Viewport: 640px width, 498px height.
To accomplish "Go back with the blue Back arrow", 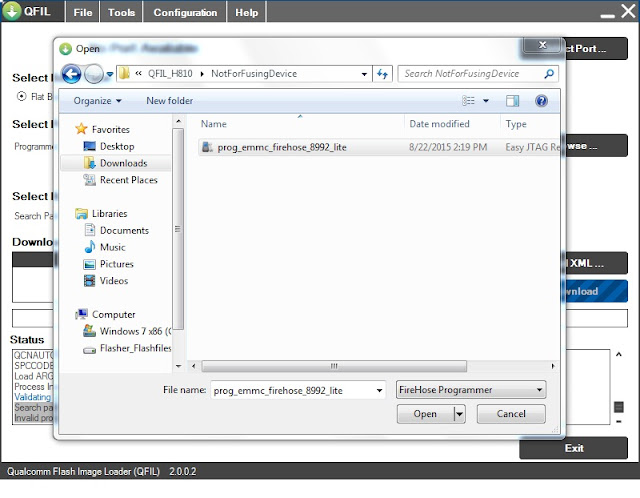I will pos(71,74).
